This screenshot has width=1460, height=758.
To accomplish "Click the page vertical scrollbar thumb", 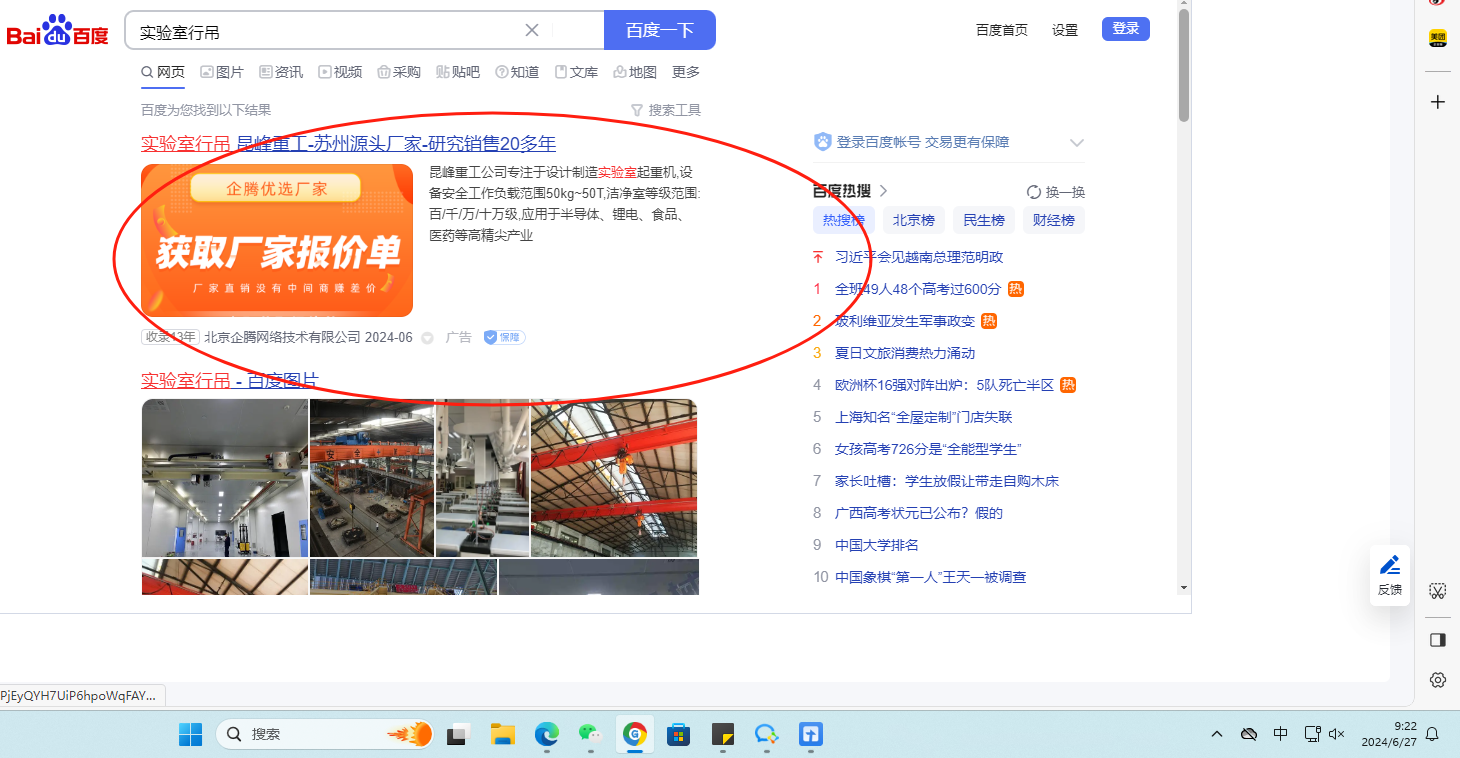I will tap(1184, 66).
